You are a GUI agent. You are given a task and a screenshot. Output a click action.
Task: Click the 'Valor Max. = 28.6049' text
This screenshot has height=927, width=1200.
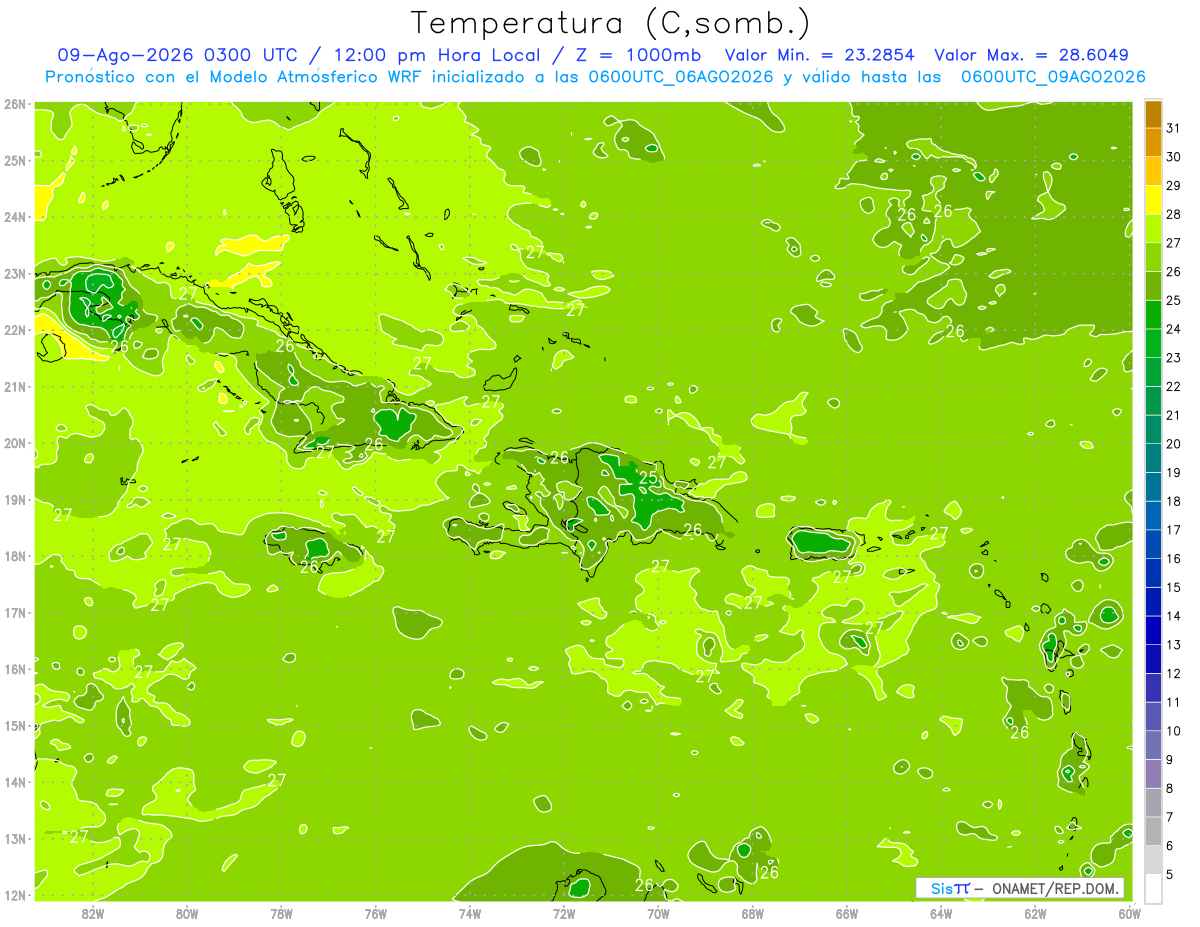(x=1031, y=55)
